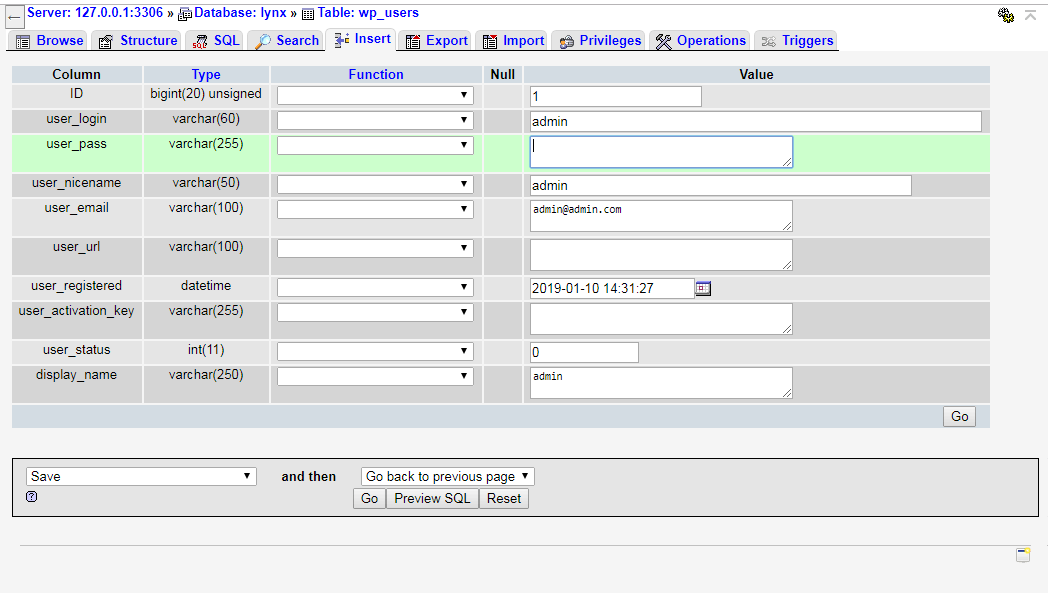Click the 'Null' column header
Viewport: 1048px width, 593px height.
503,74
